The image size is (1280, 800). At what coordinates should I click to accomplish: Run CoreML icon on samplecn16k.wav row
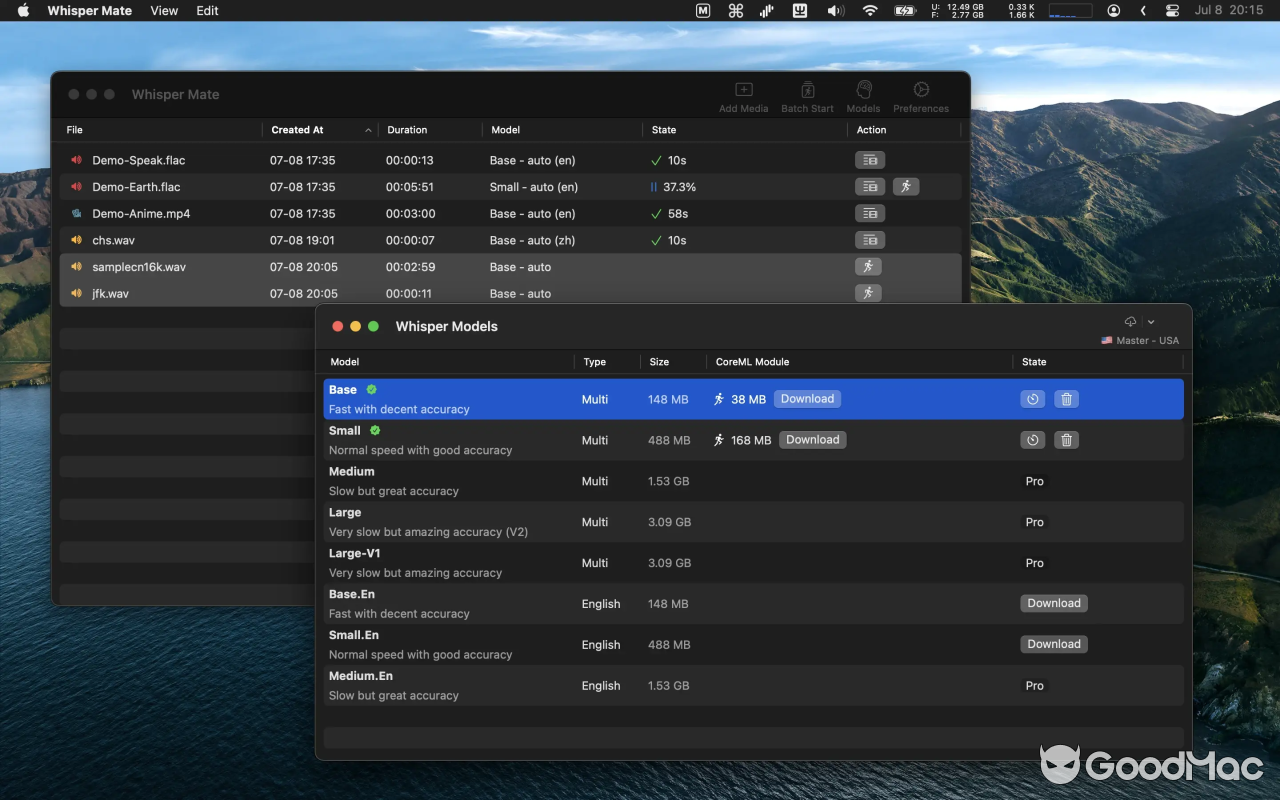pos(868,267)
